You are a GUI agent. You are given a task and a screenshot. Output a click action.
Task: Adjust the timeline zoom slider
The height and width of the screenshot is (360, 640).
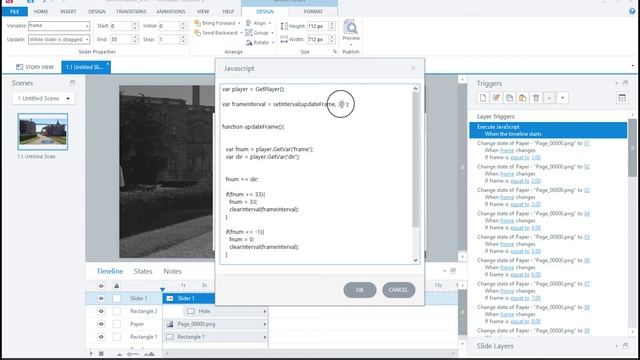coord(133,354)
